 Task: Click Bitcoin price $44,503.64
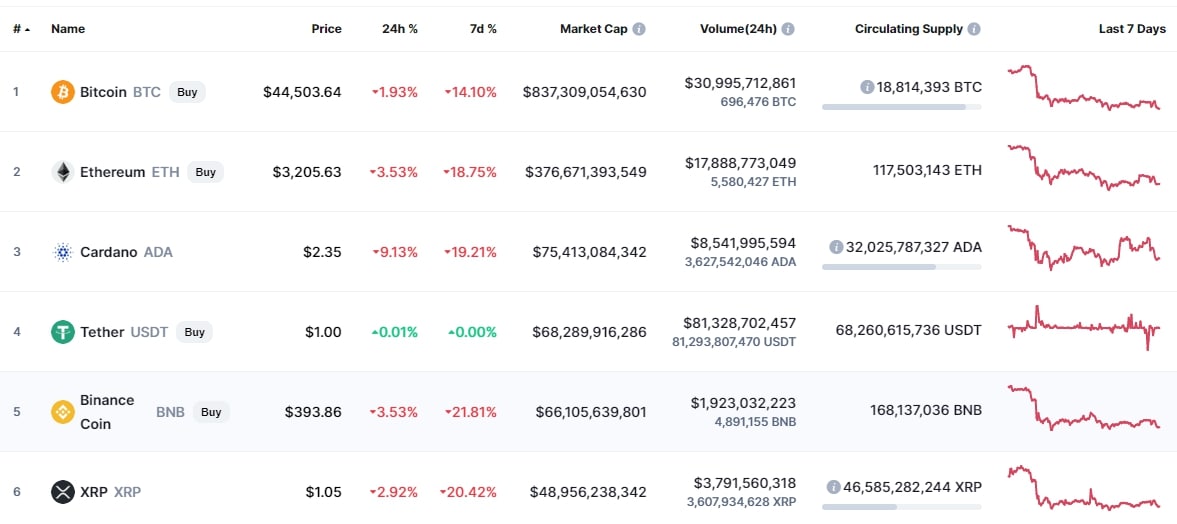[x=303, y=92]
